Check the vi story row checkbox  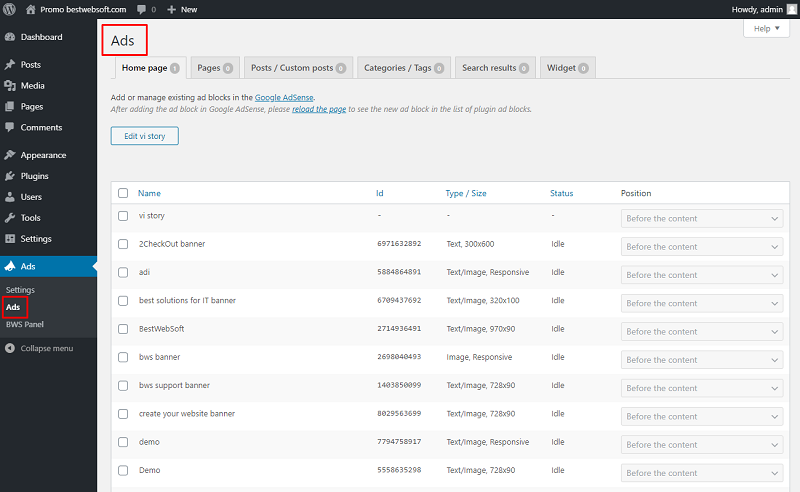pyautogui.click(x=123, y=216)
